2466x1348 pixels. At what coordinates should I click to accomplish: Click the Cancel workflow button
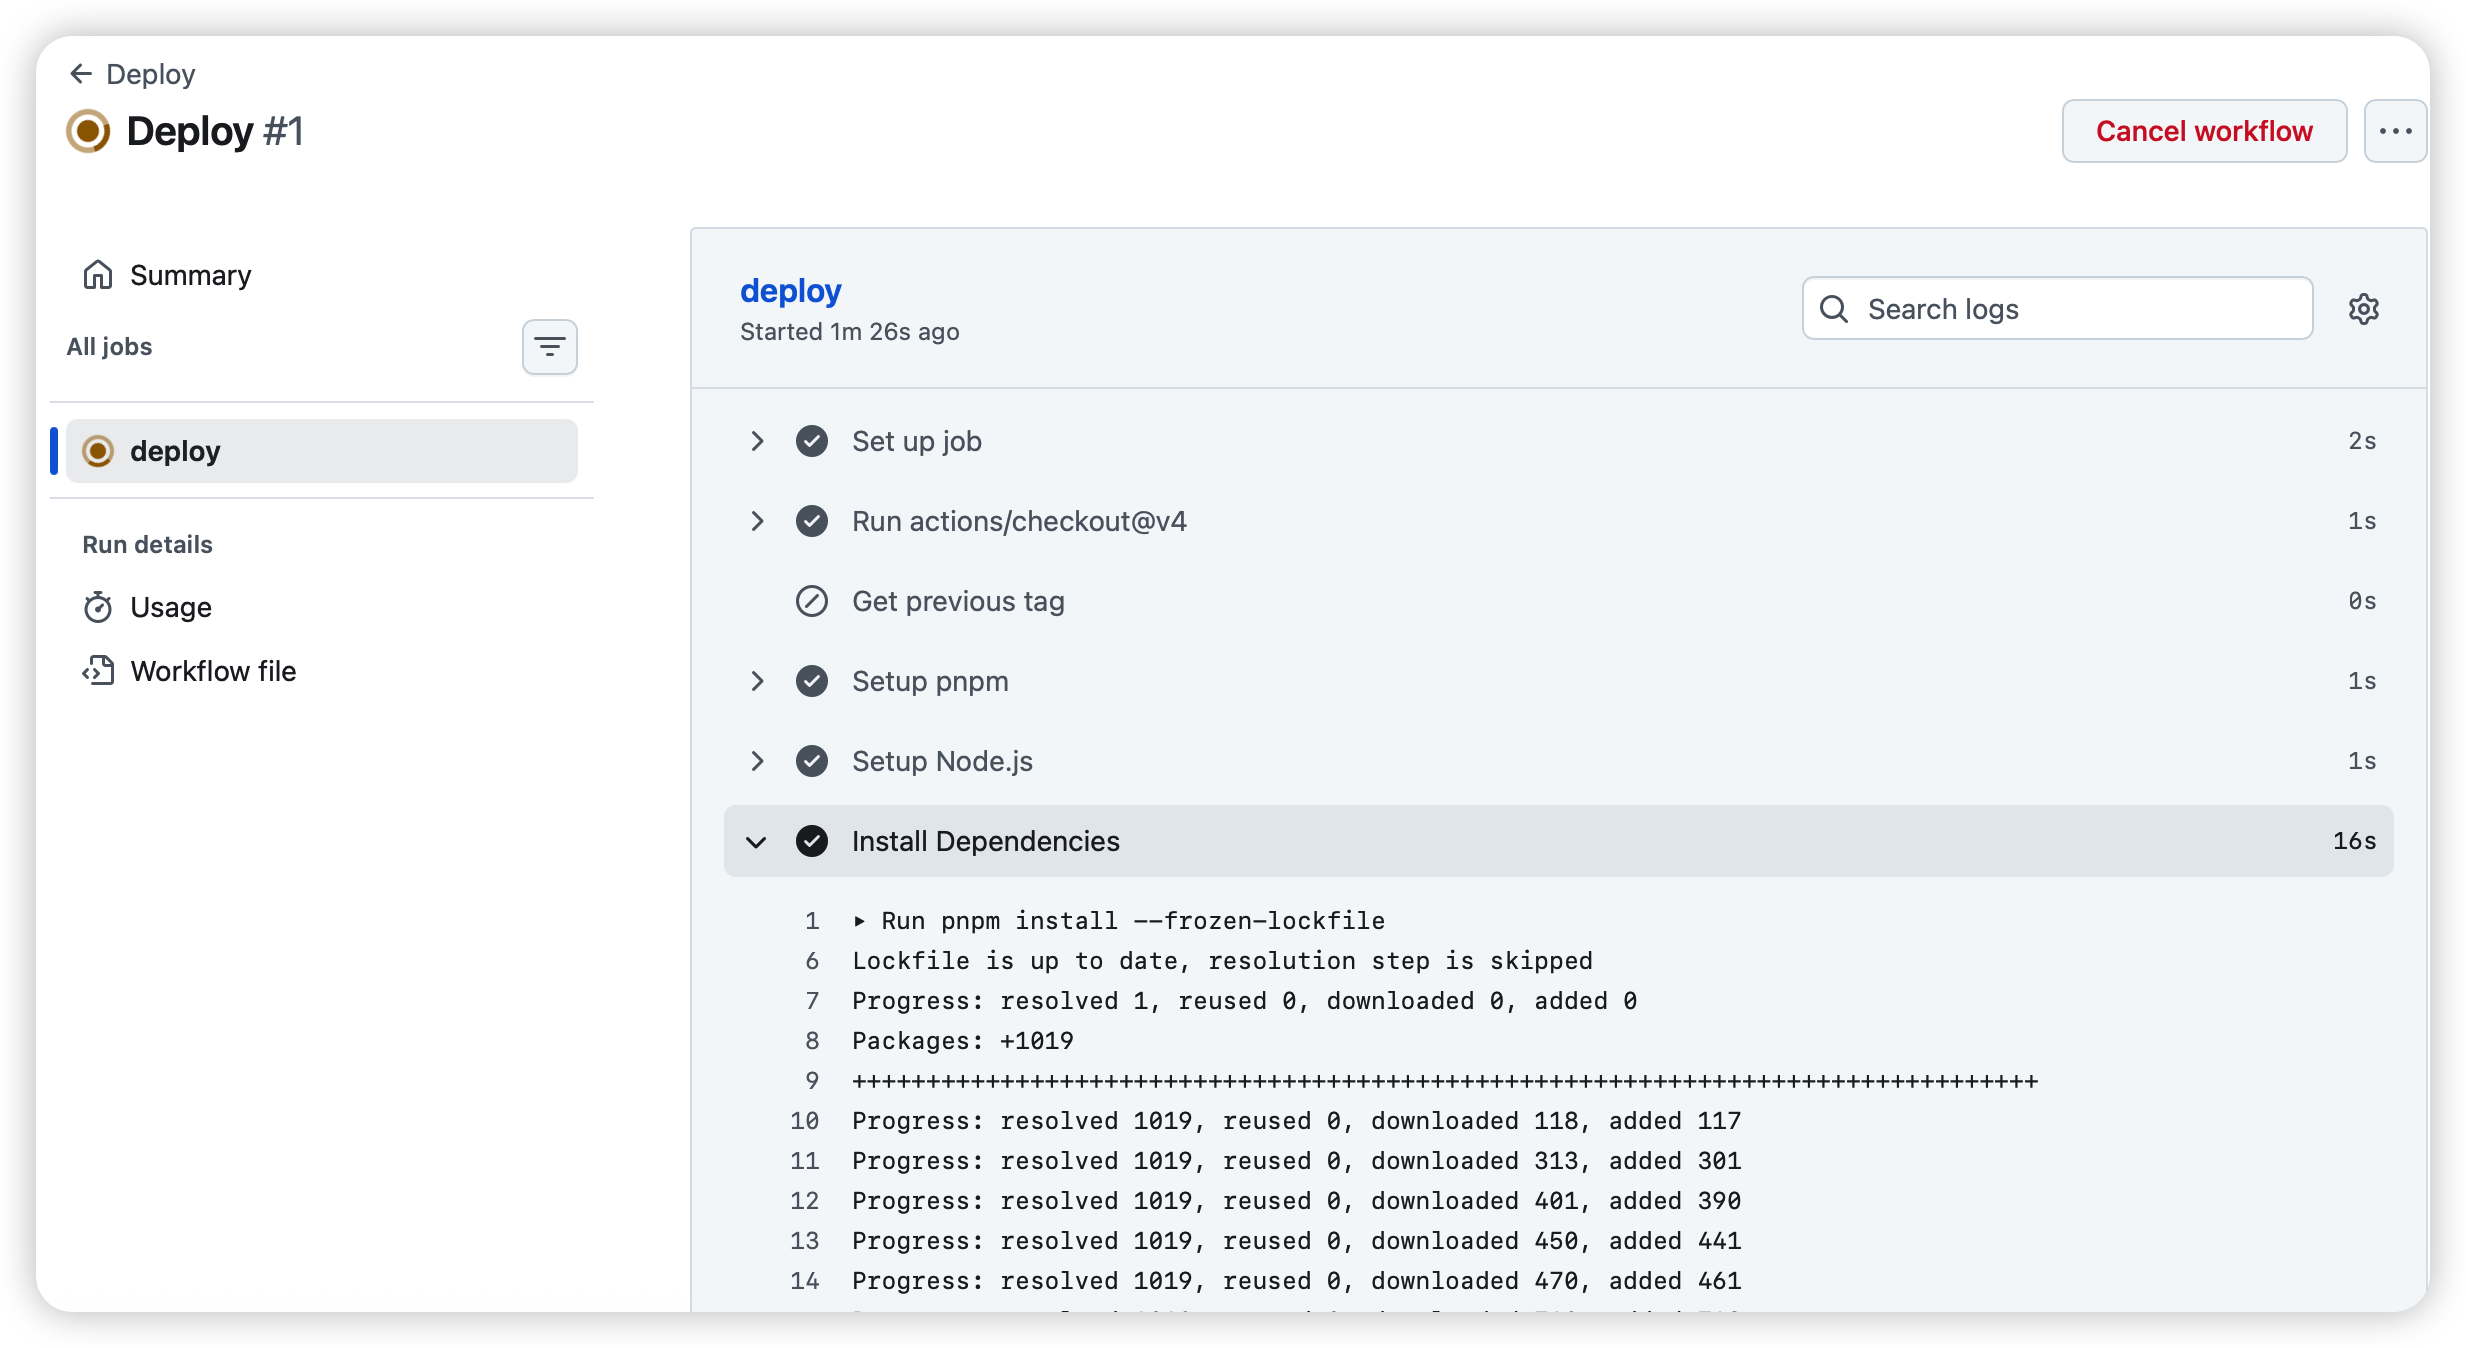pos(2203,131)
